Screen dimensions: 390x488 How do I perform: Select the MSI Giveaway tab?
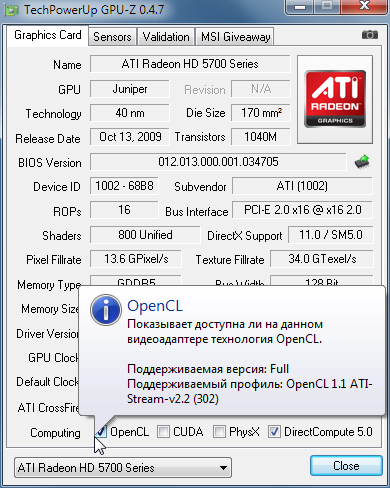click(235, 37)
